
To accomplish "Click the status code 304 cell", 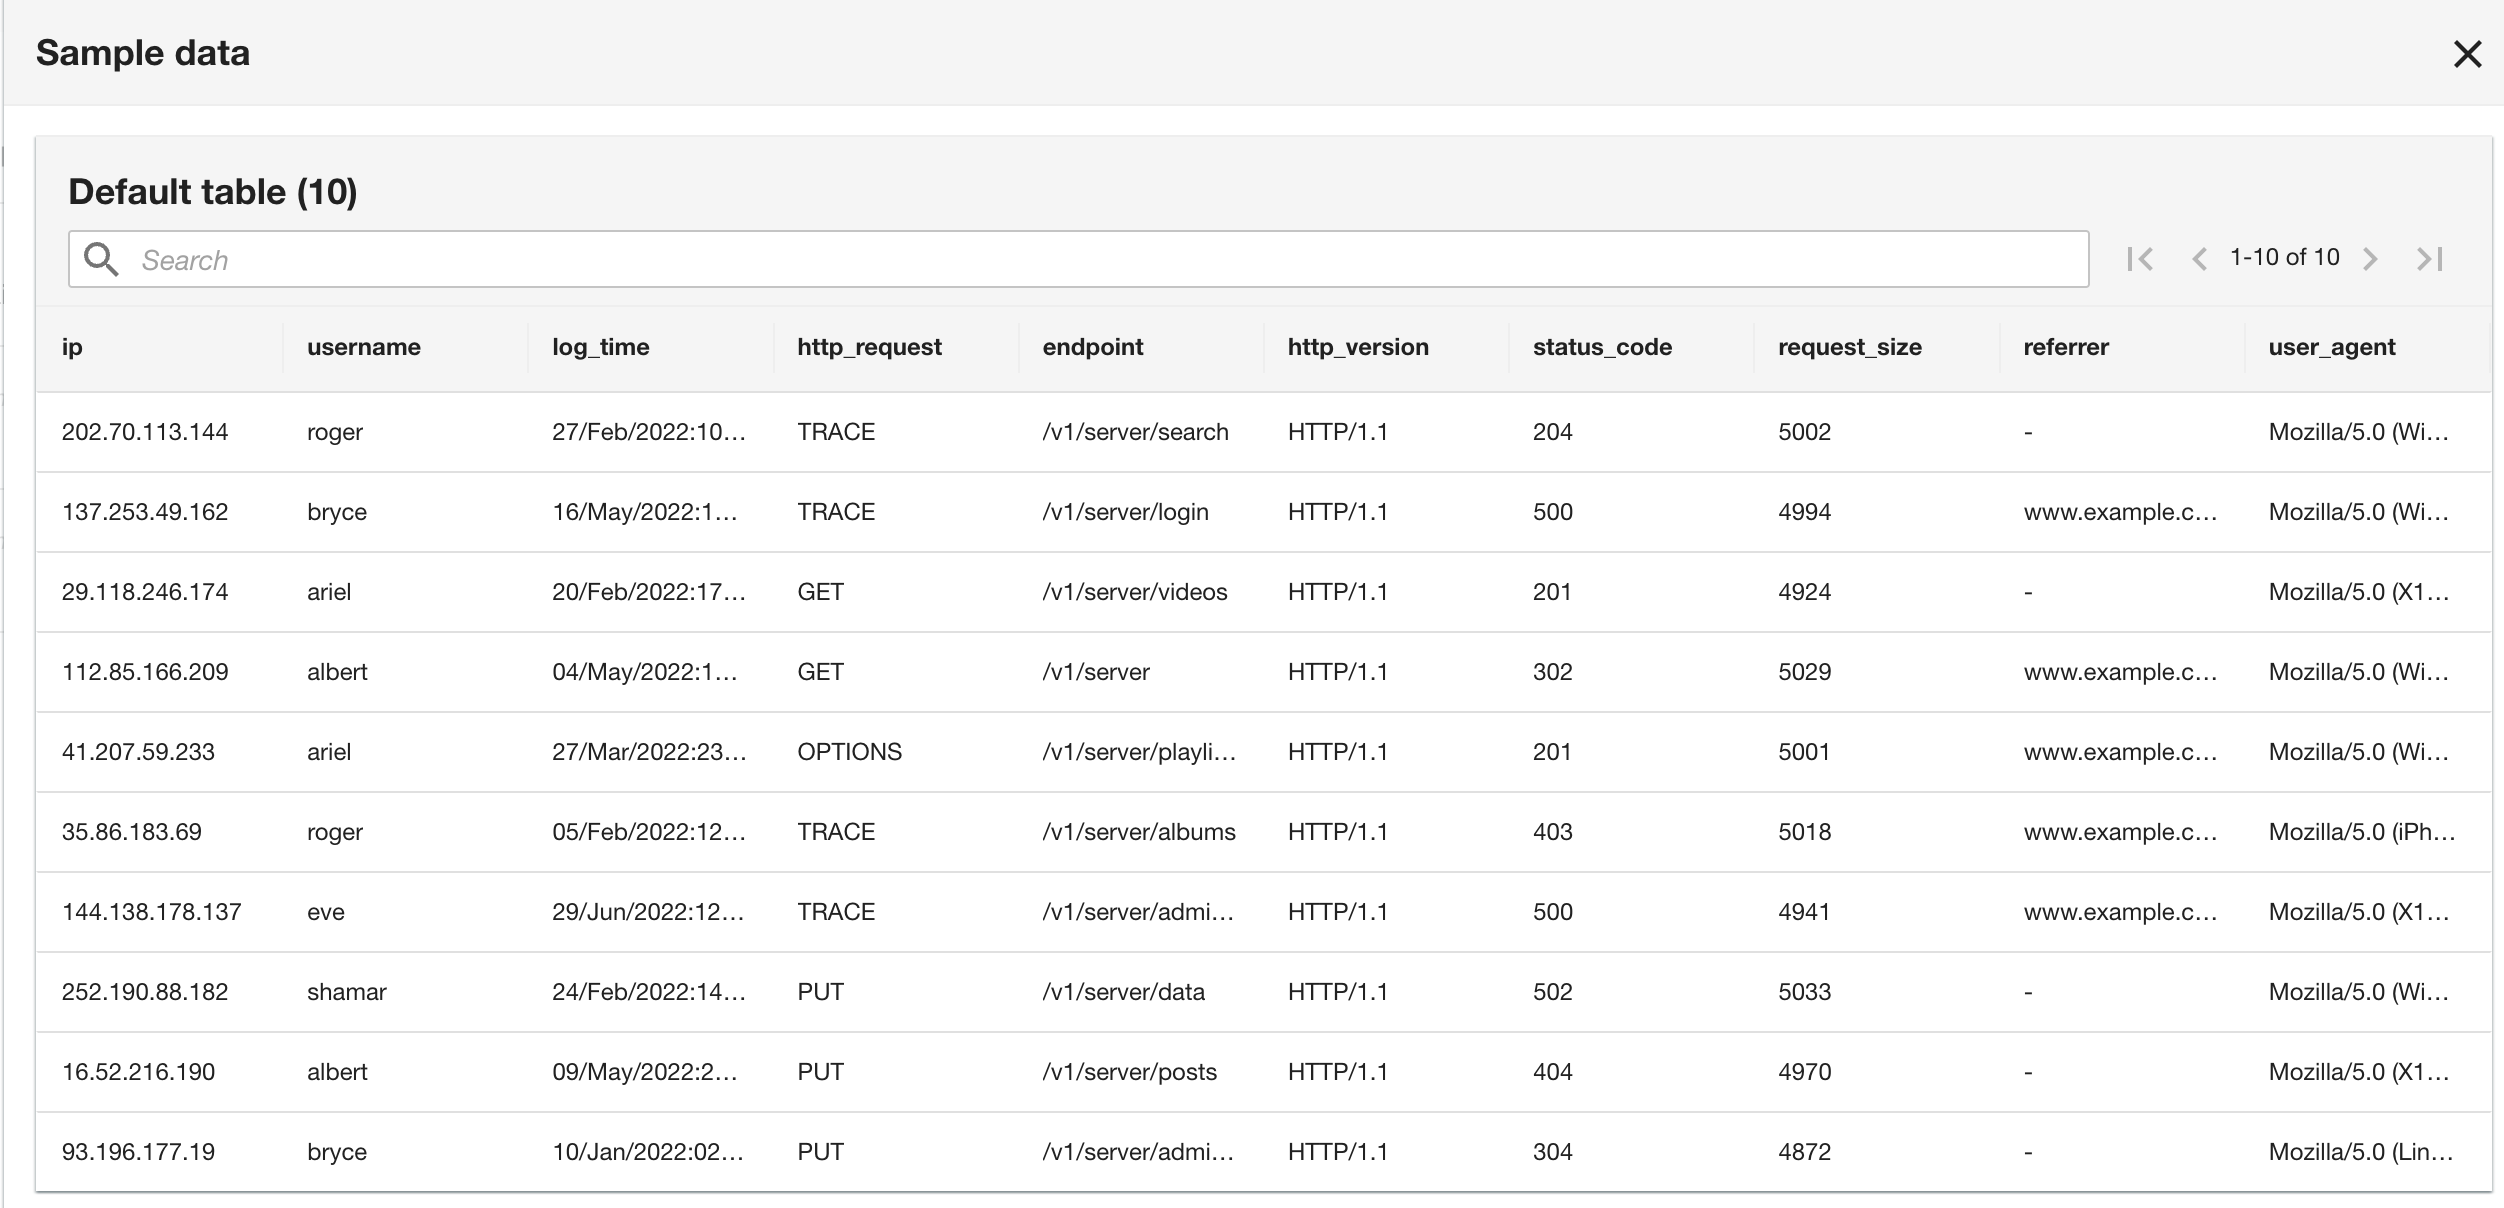I will (x=1552, y=1152).
